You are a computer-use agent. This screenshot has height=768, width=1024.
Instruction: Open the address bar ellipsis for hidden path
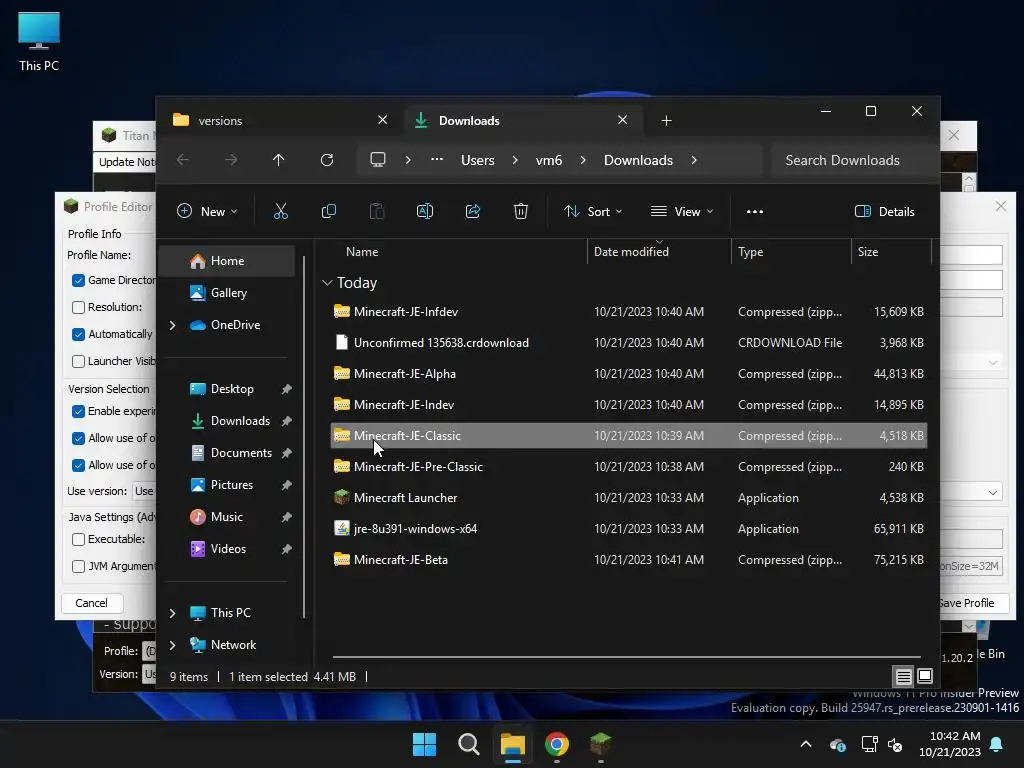pos(437,160)
